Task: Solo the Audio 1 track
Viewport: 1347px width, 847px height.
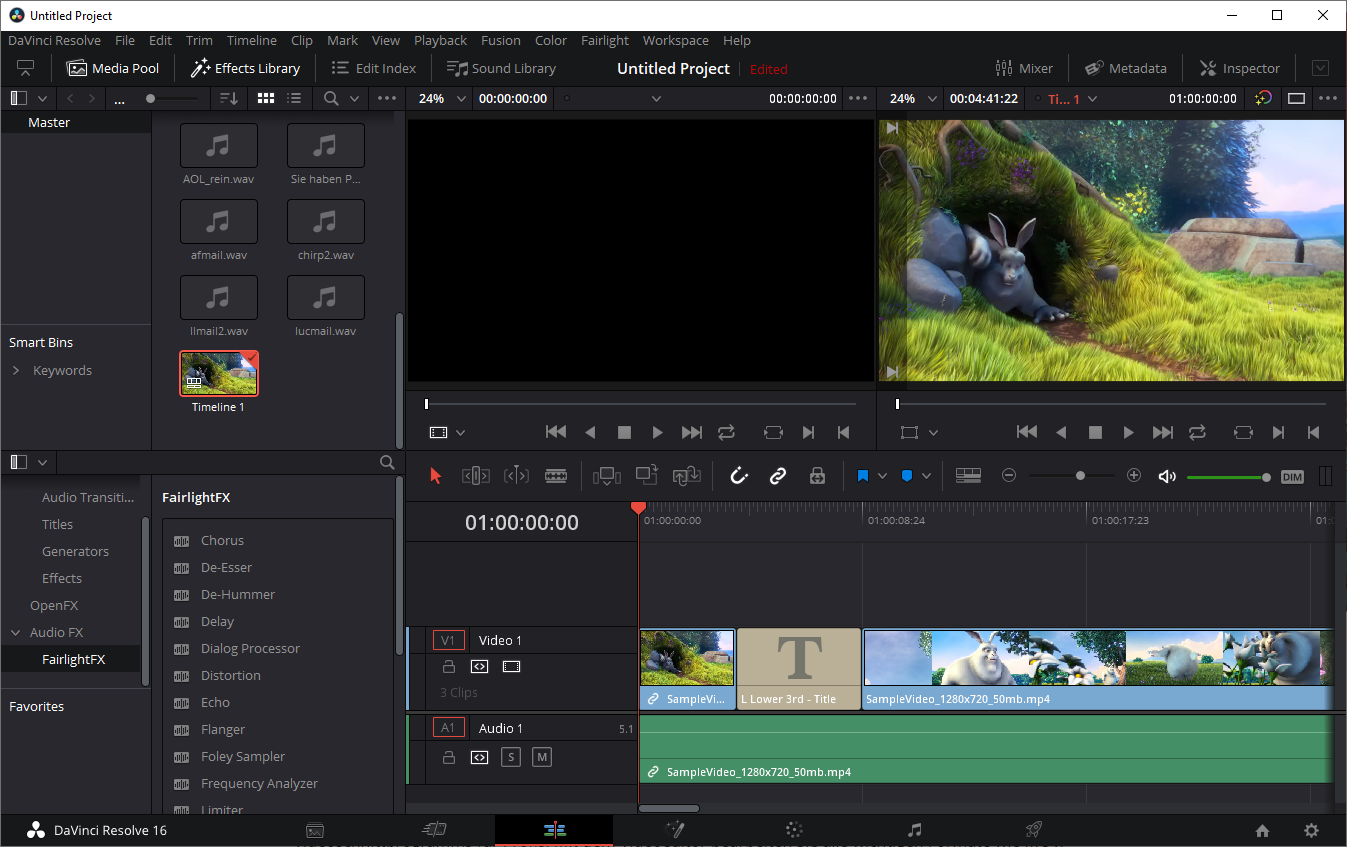Action: 511,757
